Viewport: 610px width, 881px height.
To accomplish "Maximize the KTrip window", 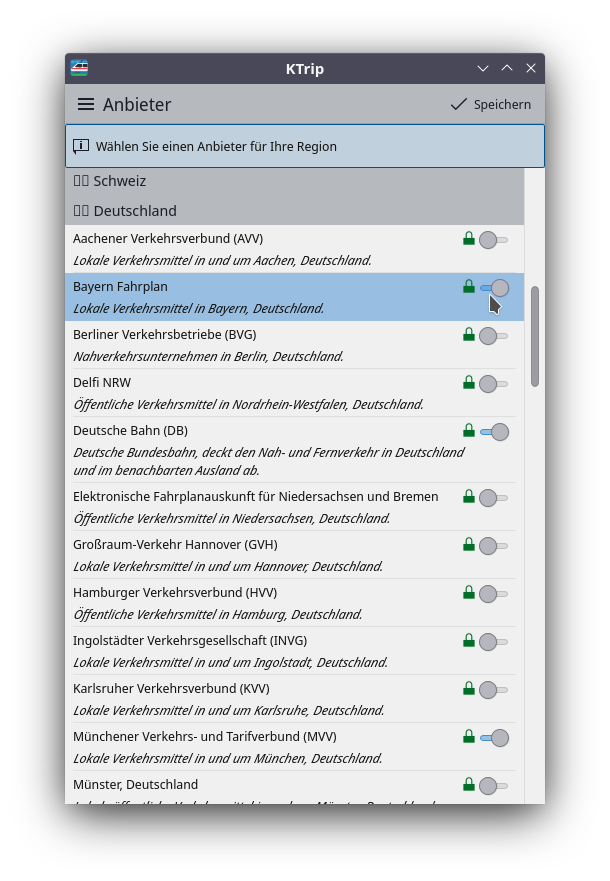I will [x=507, y=68].
